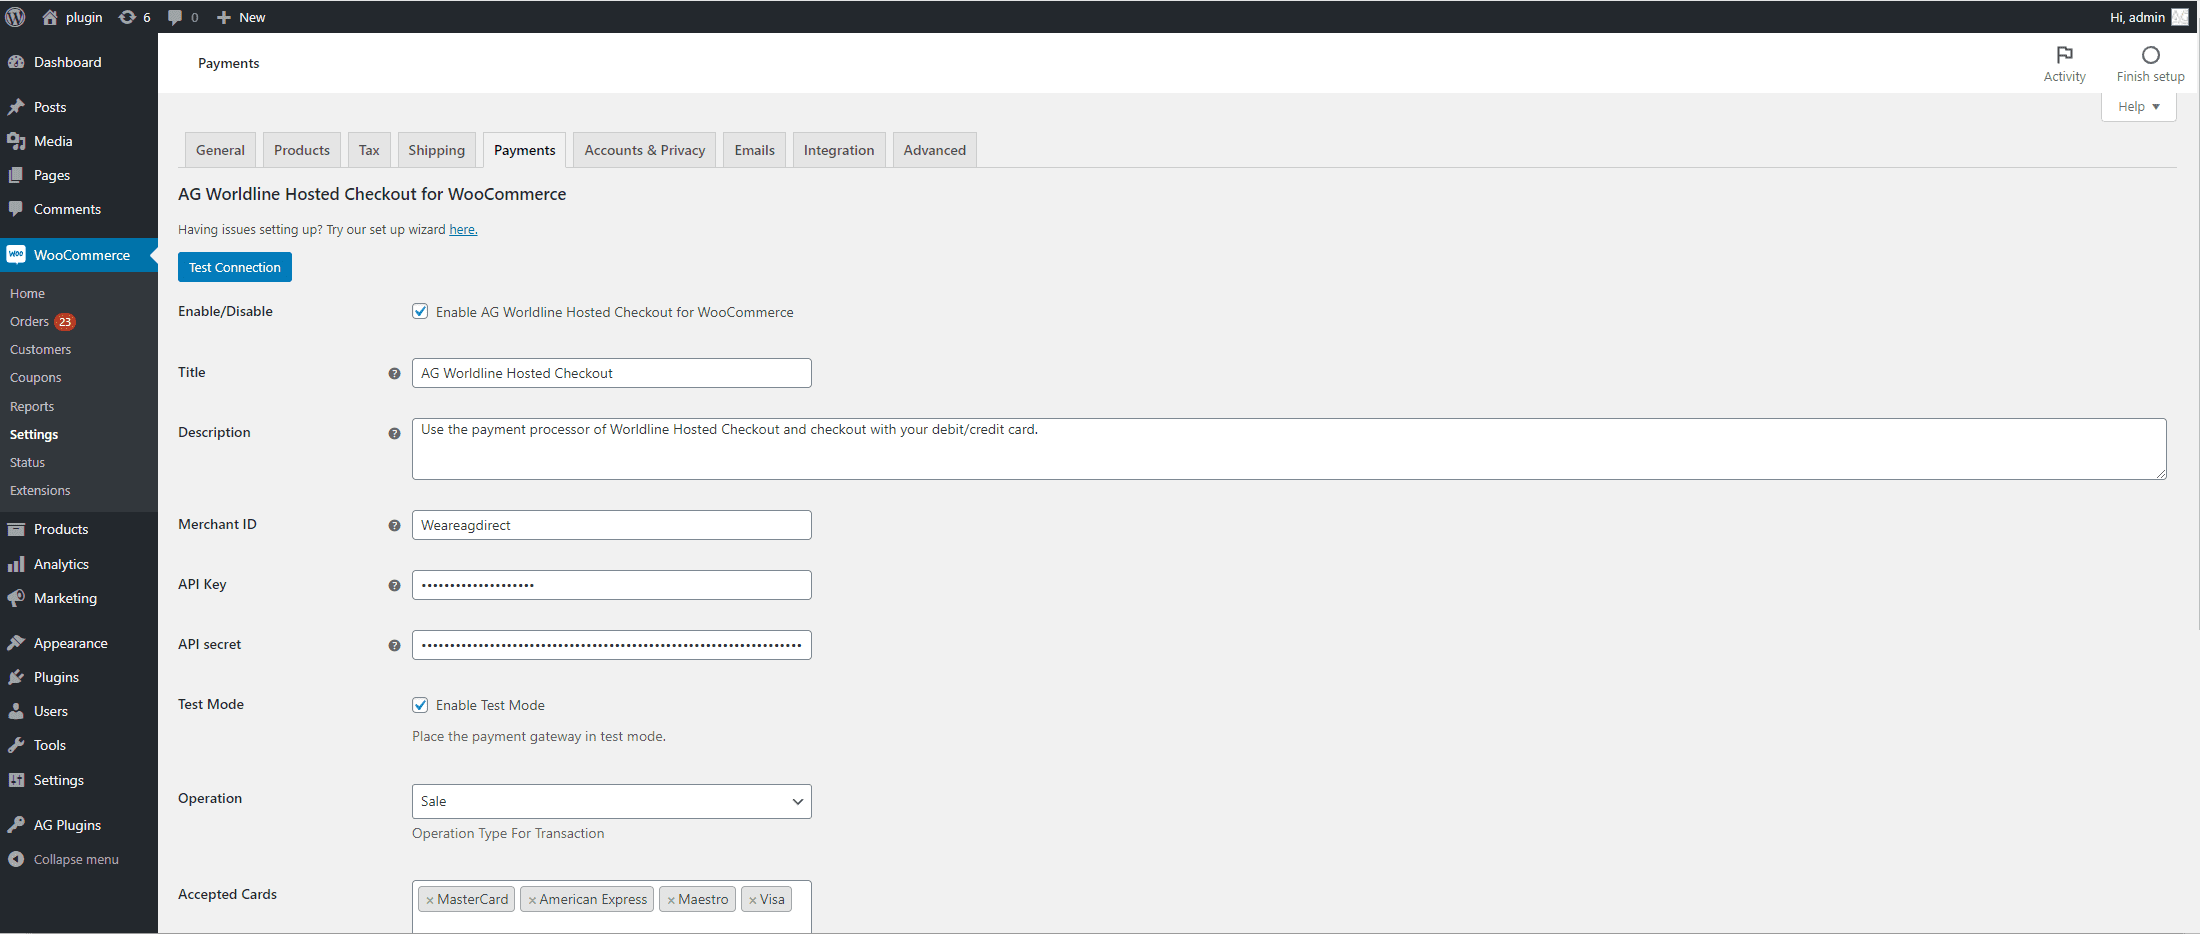Switch to the Tax tab
The width and height of the screenshot is (2200, 934).
tap(369, 150)
